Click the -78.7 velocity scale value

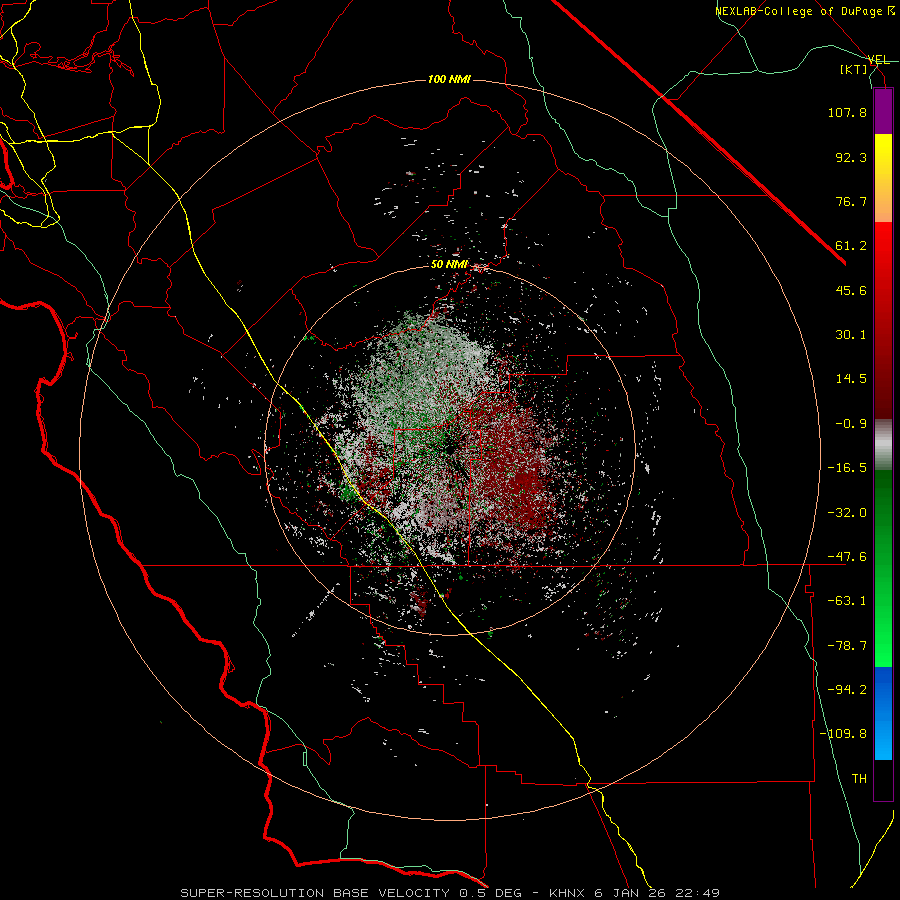[847, 646]
